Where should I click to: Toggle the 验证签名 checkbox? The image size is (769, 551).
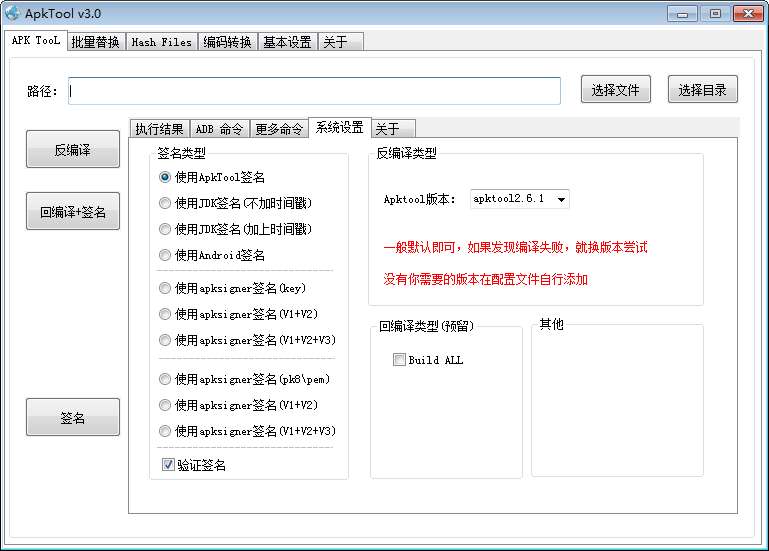(168, 465)
